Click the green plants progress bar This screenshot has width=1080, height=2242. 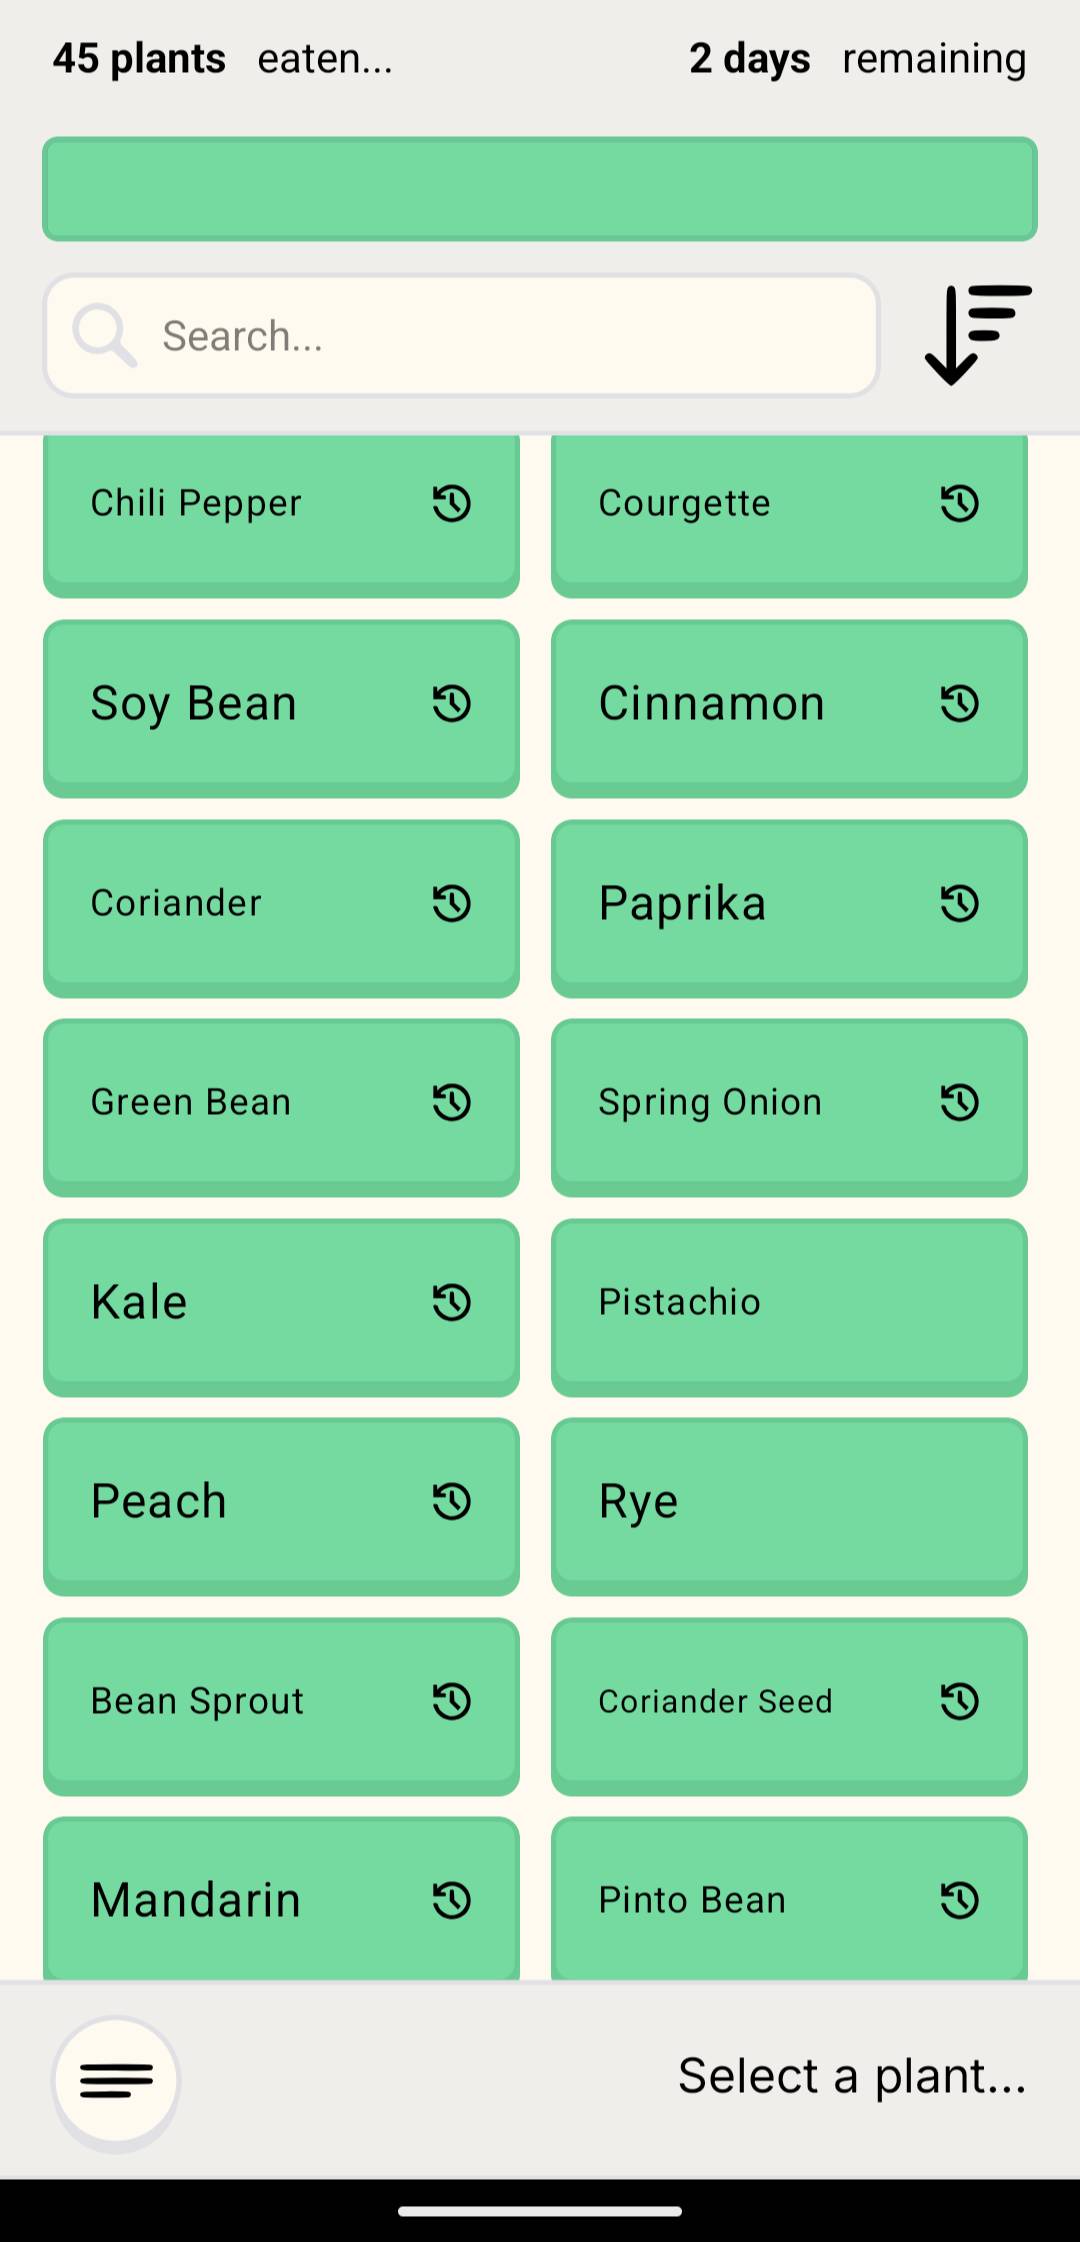(540, 189)
